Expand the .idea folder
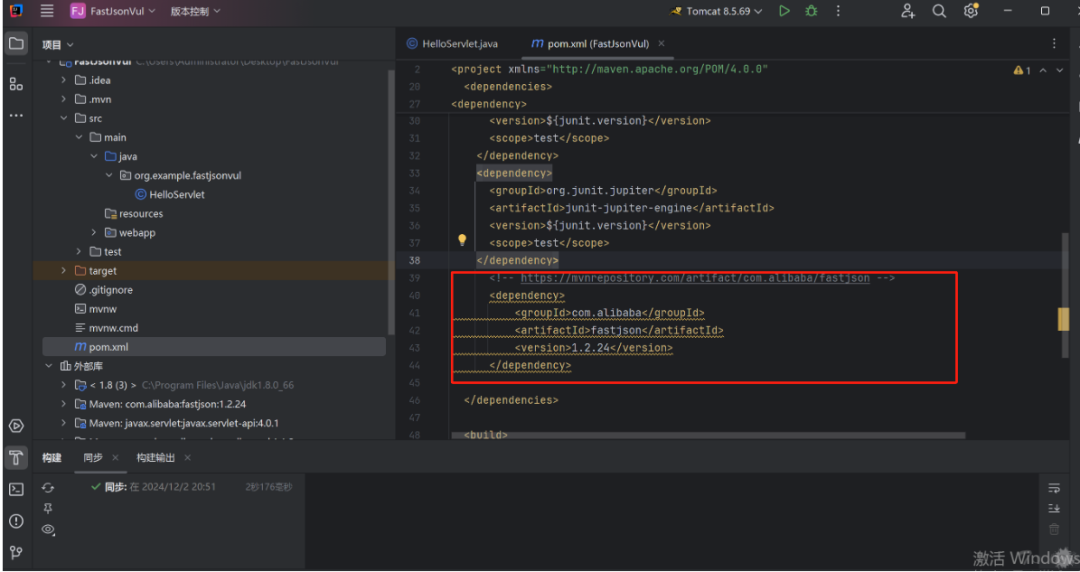Screen dimensions: 1080x572 point(63,80)
